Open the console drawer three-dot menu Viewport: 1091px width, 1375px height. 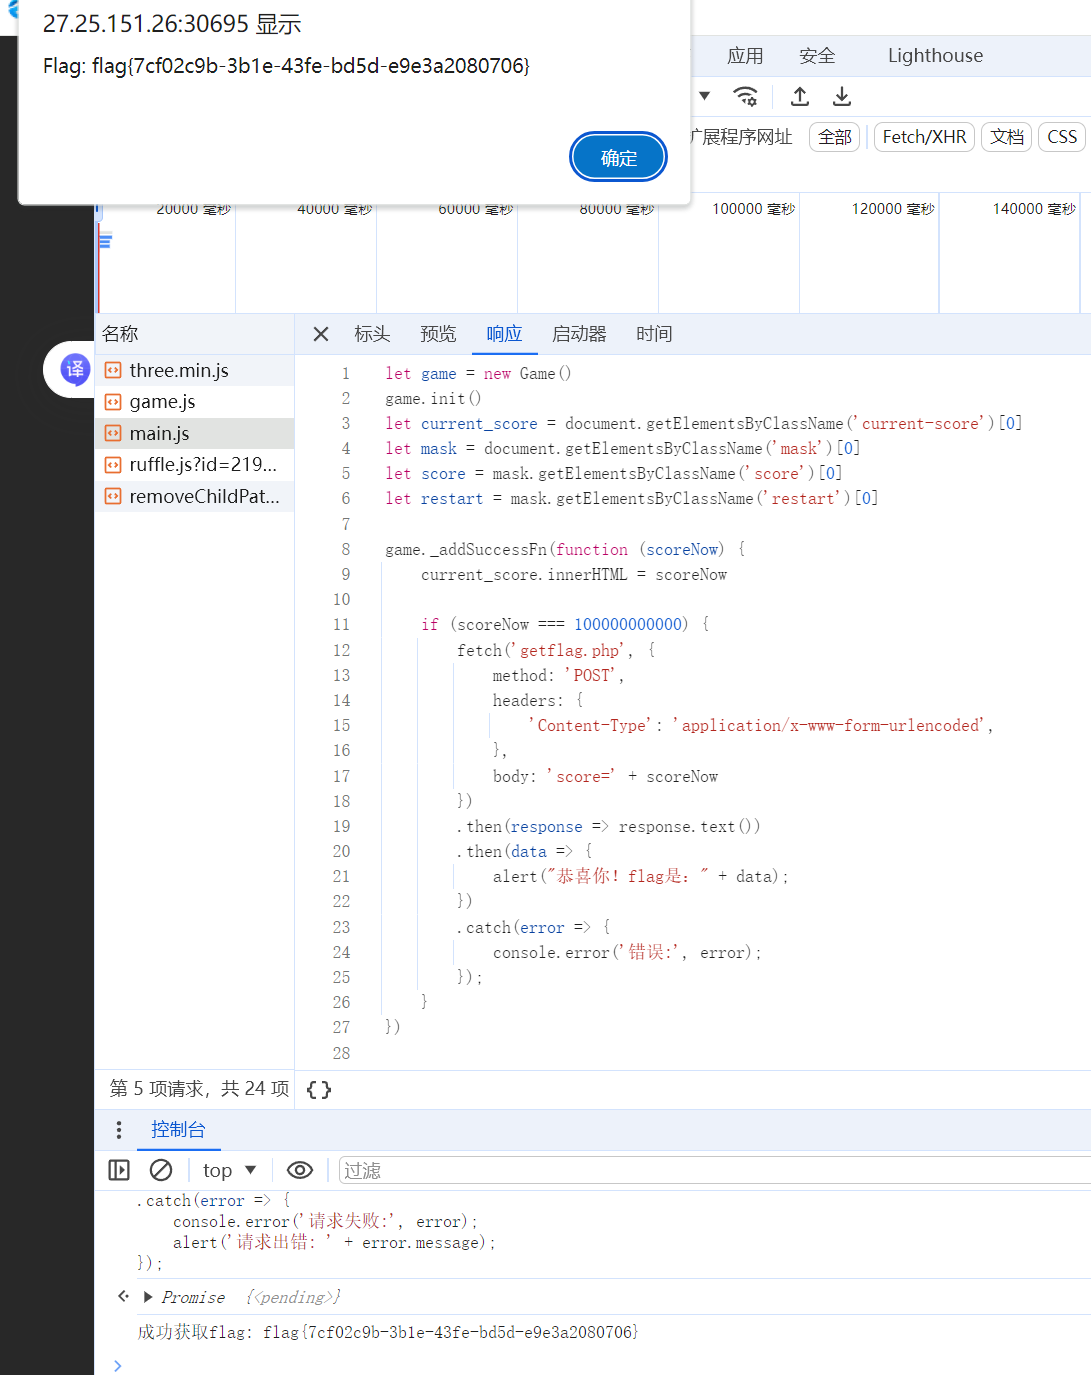click(119, 1130)
